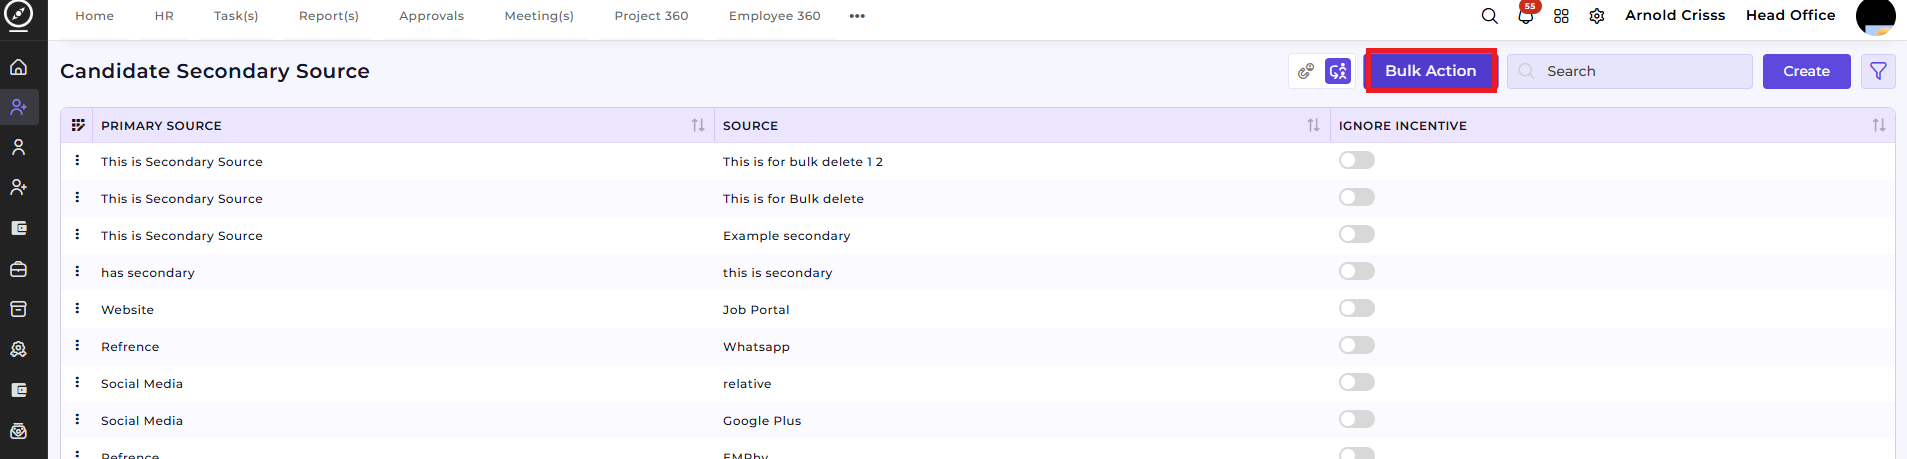The width and height of the screenshot is (1907, 459).
Task: Click the Arnold Crisss user name
Action: click(x=1675, y=15)
